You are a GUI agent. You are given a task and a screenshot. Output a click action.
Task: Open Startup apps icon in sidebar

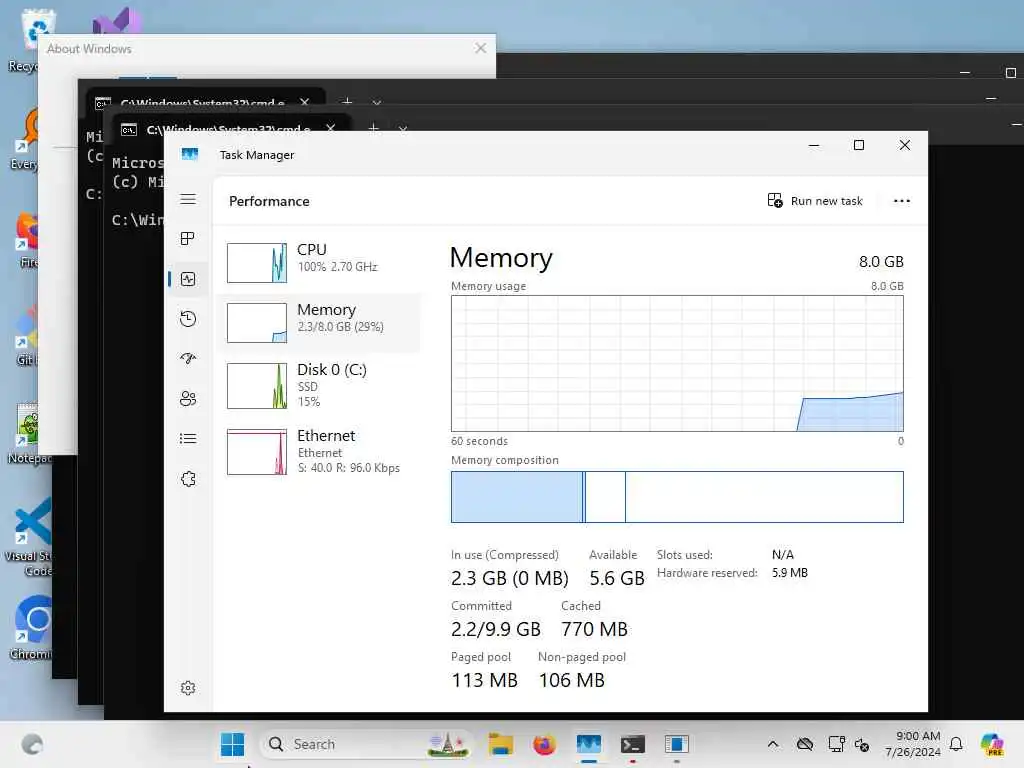click(x=188, y=359)
